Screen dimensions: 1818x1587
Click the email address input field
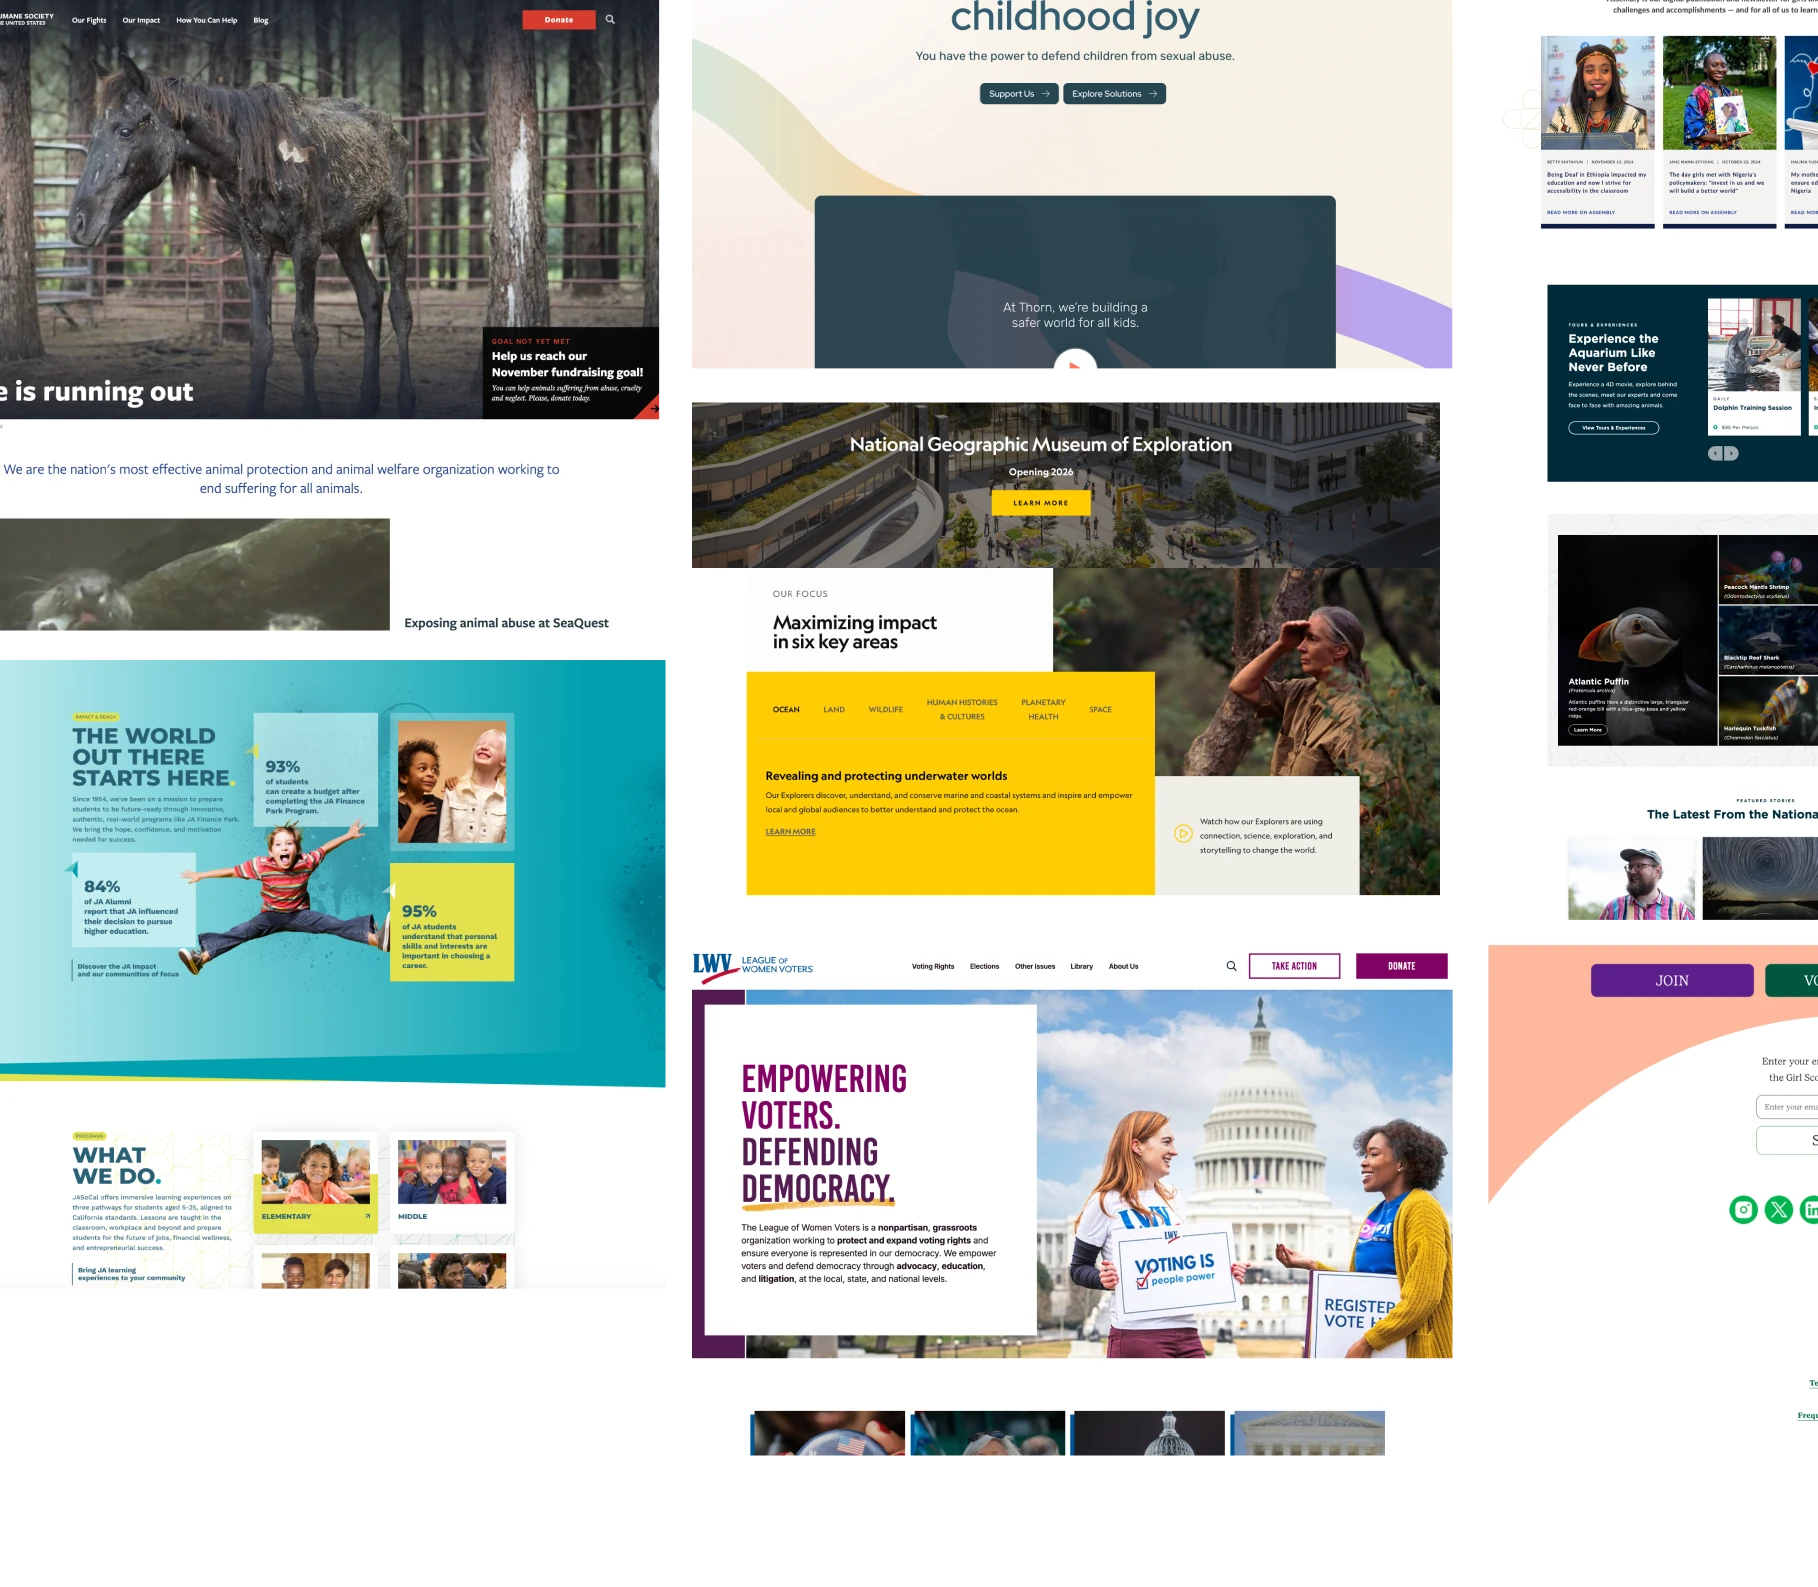click(1788, 1107)
